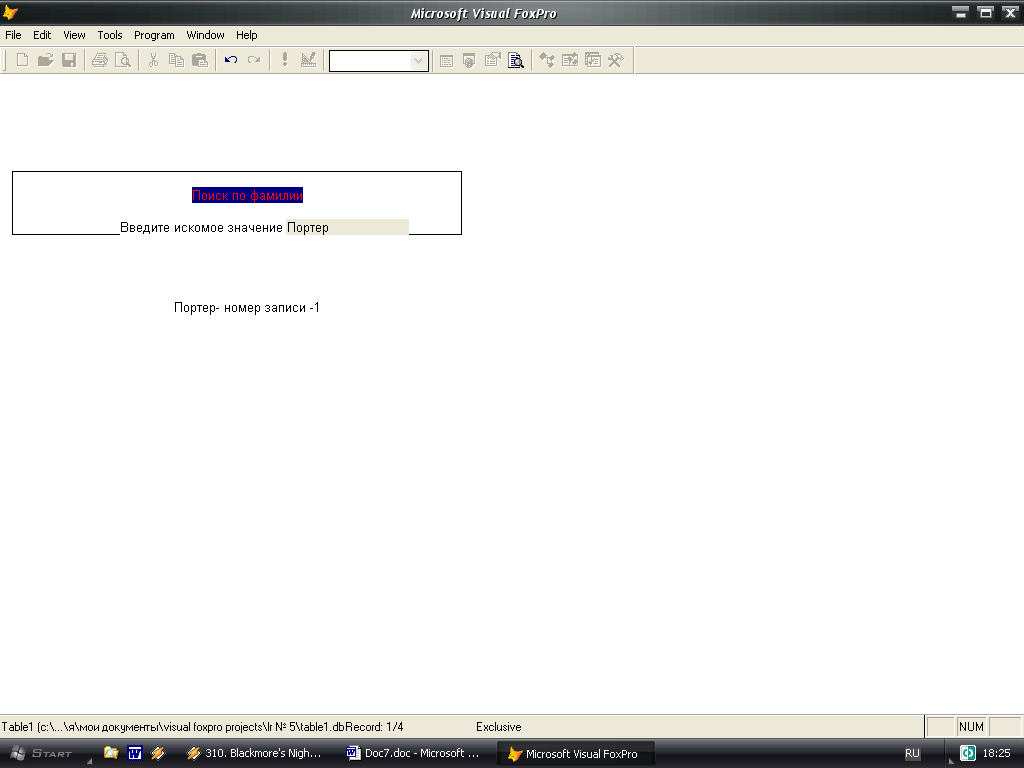
Task: Click the FoxPro fox title bar icon
Action: [10, 12]
